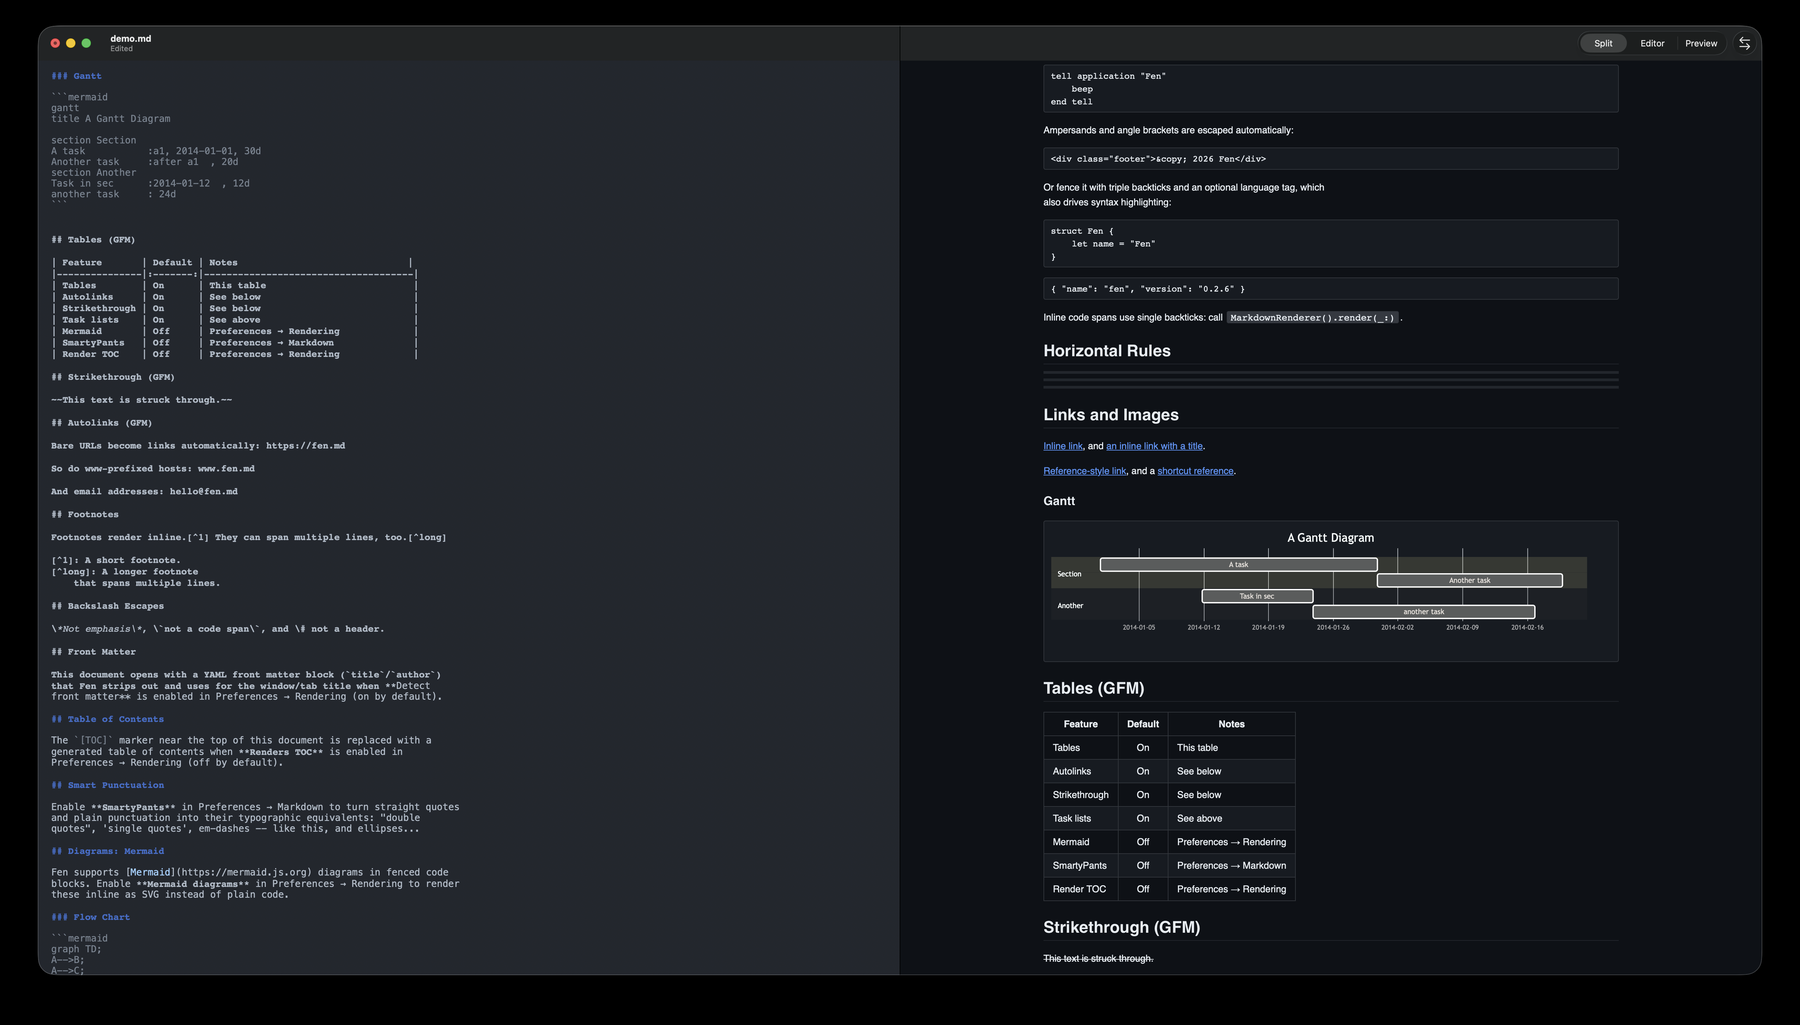This screenshot has height=1025, width=1800.
Task: Click "A Gantt Diagram" chart title
Action: 1330,538
